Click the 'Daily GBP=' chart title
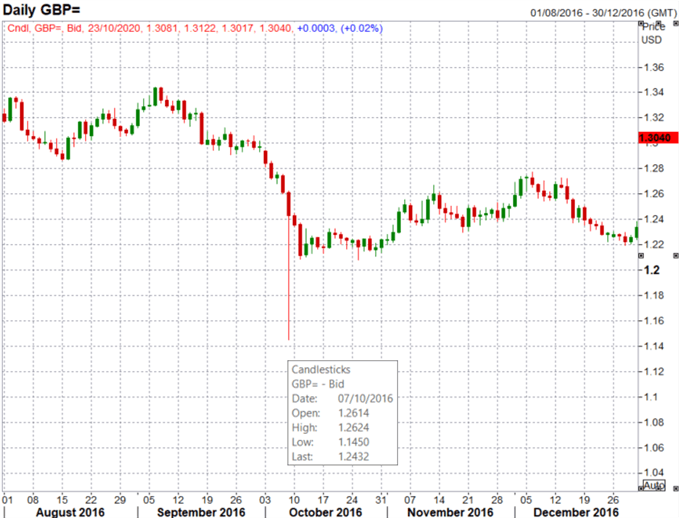The width and height of the screenshot is (679, 518). pos(42,10)
